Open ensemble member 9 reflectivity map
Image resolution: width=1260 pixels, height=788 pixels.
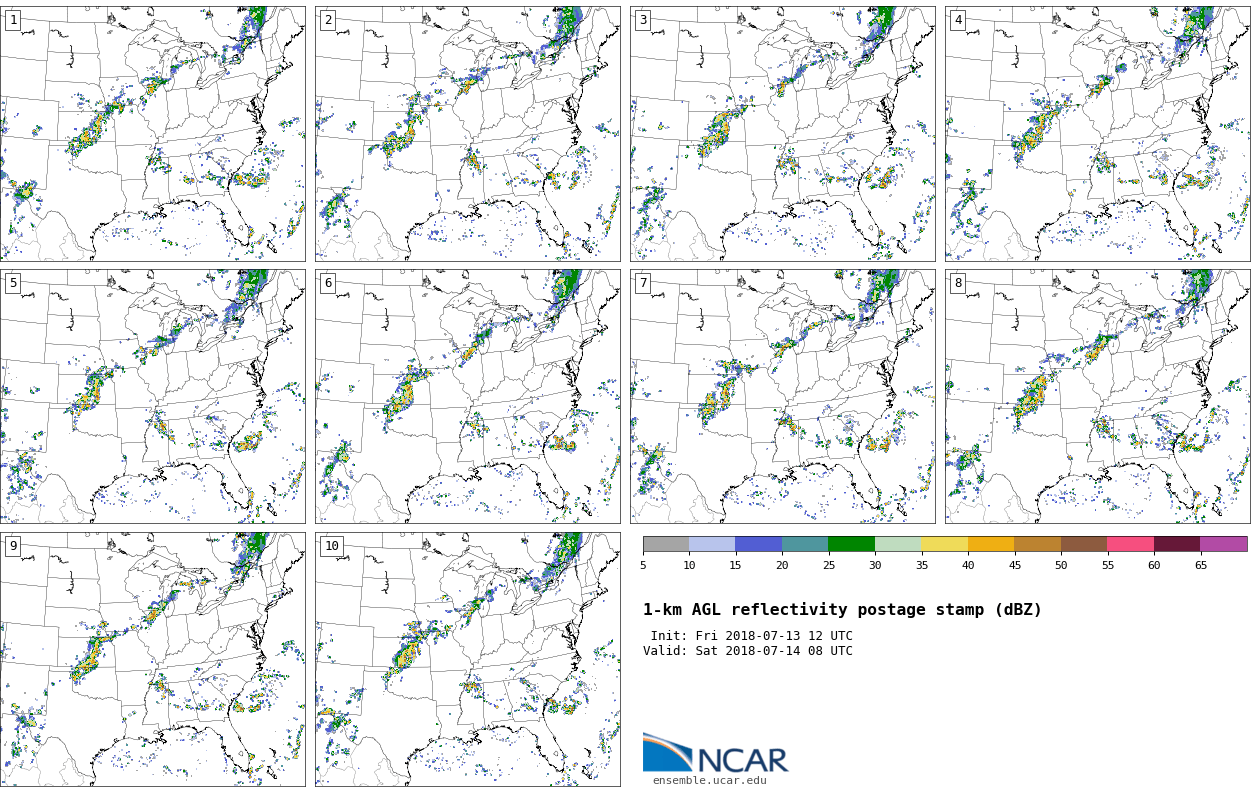[153, 660]
